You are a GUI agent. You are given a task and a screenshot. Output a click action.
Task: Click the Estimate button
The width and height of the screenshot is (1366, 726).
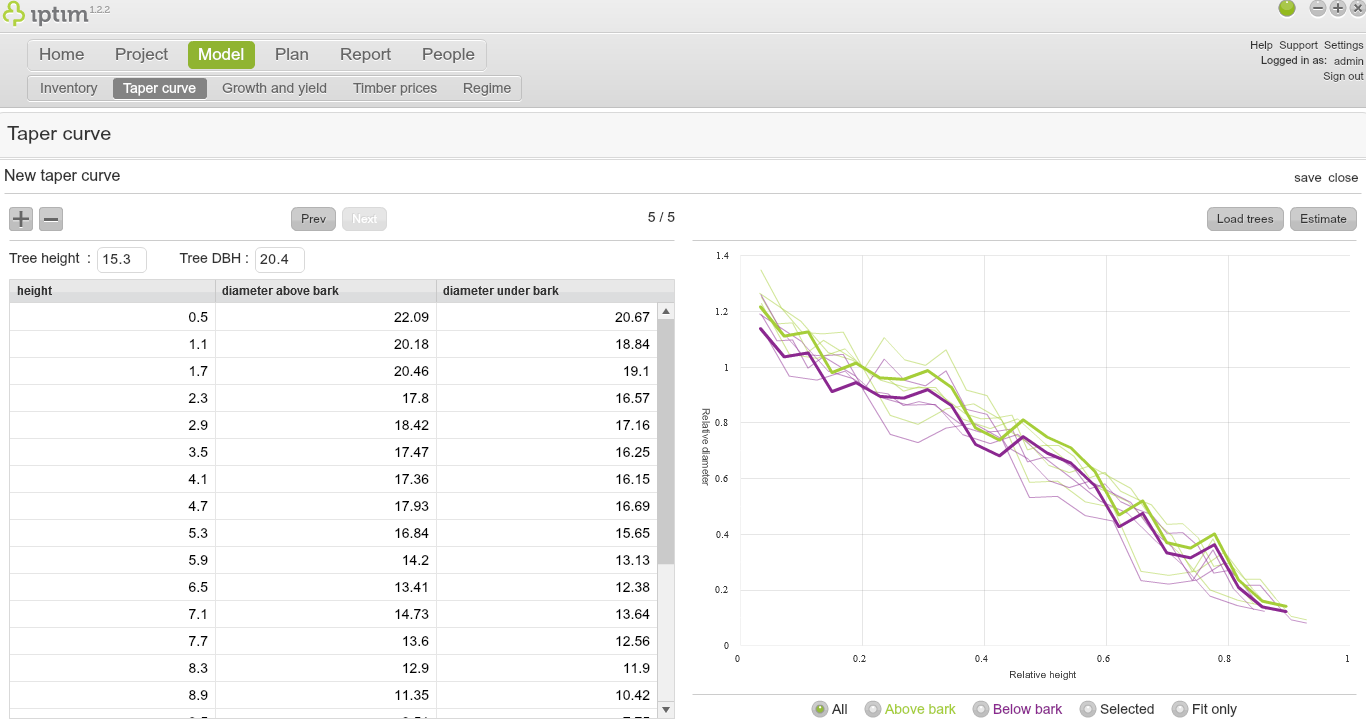[x=1322, y=218]
